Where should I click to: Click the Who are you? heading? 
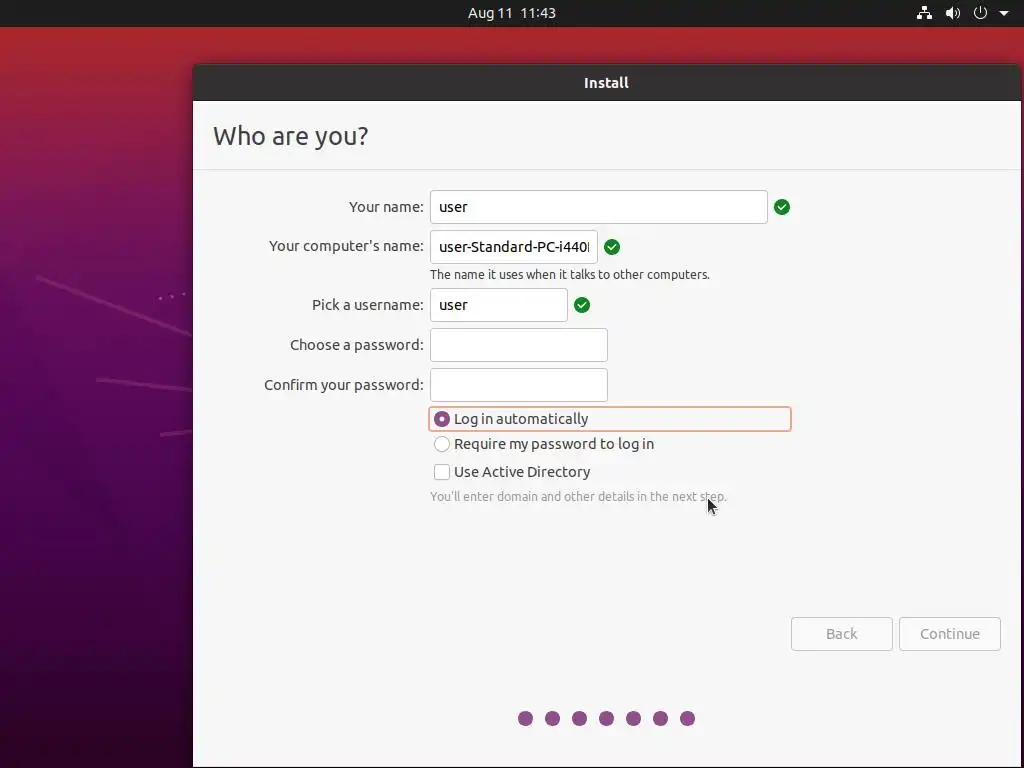point(291,136)
